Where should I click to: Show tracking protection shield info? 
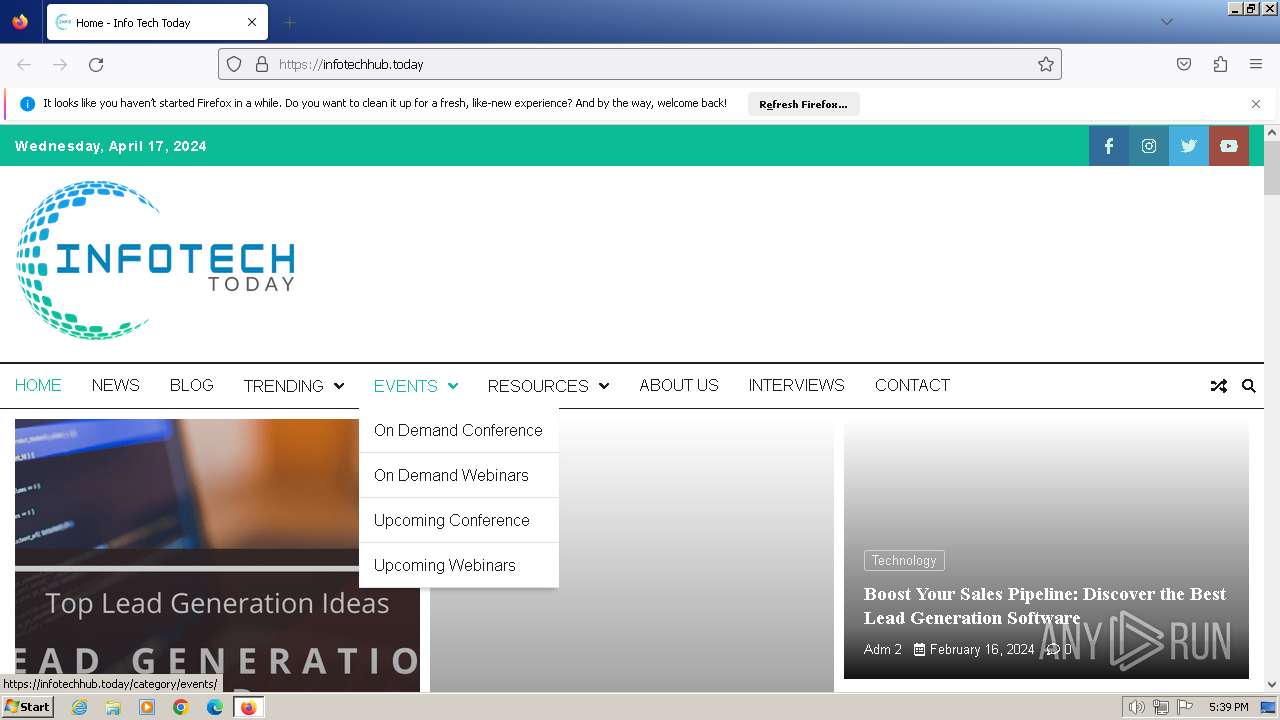234,64
